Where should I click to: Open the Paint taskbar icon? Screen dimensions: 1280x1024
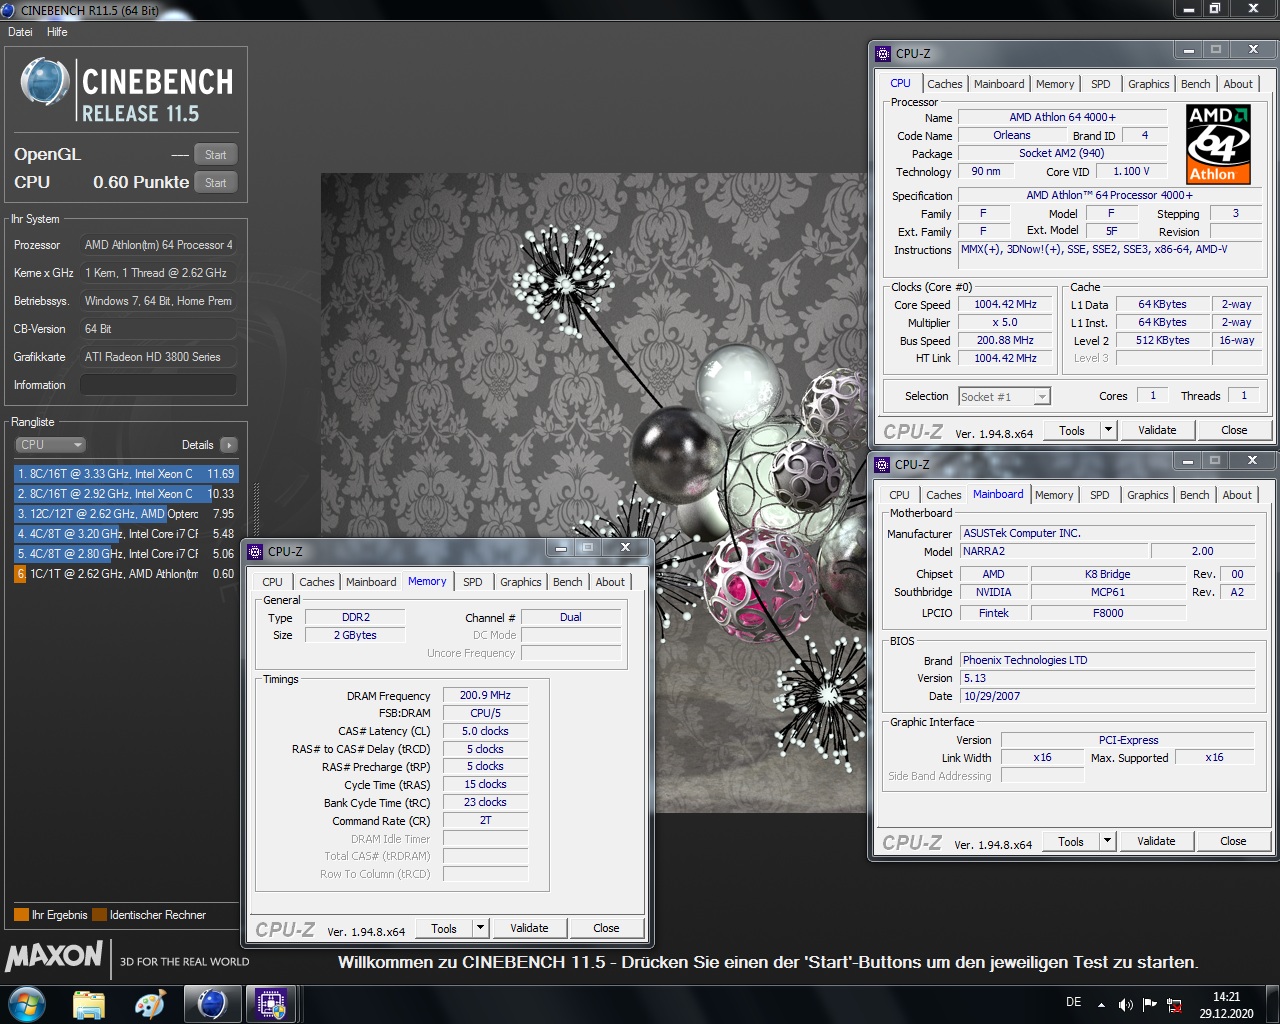pyautogui.click(x=150, y=1004)
